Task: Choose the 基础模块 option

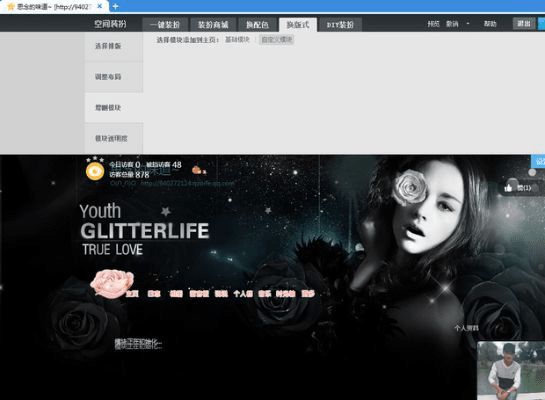Action: coord(237,40)
